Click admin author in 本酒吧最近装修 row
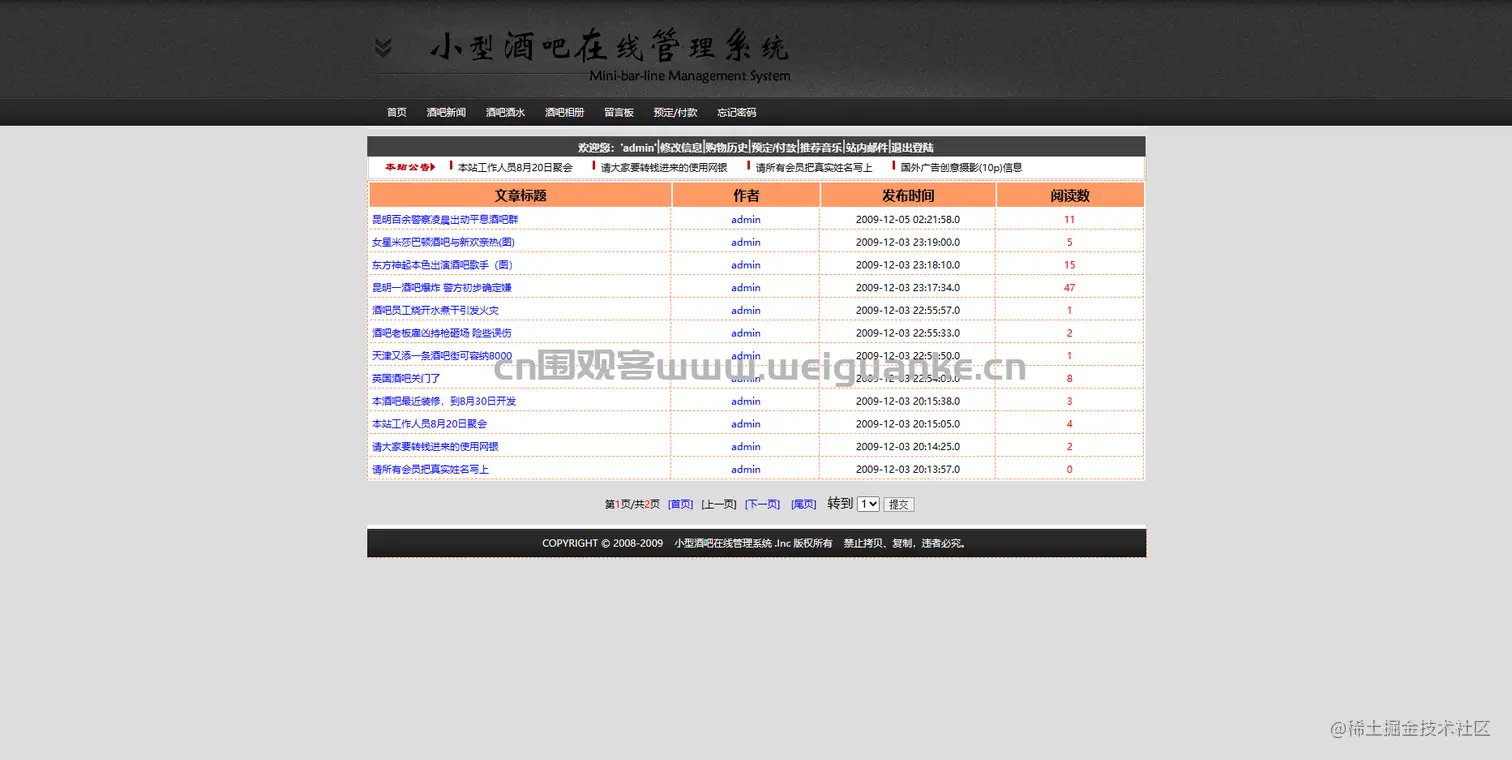Viewport: 1512px width, 760px height. pos(746,401)
